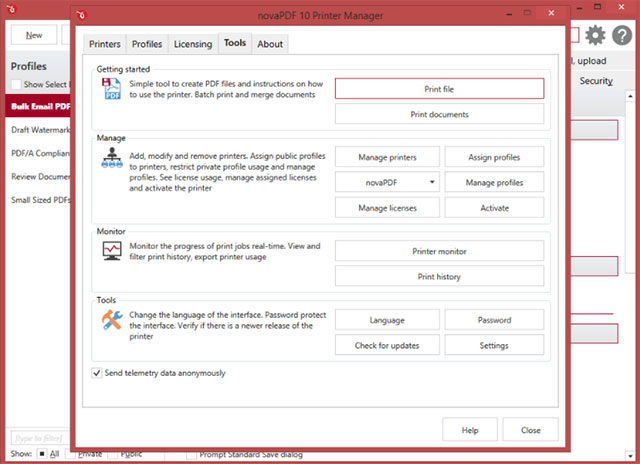640x464 pixels.
Task: Open Security tab in background window
Action: 596,81
